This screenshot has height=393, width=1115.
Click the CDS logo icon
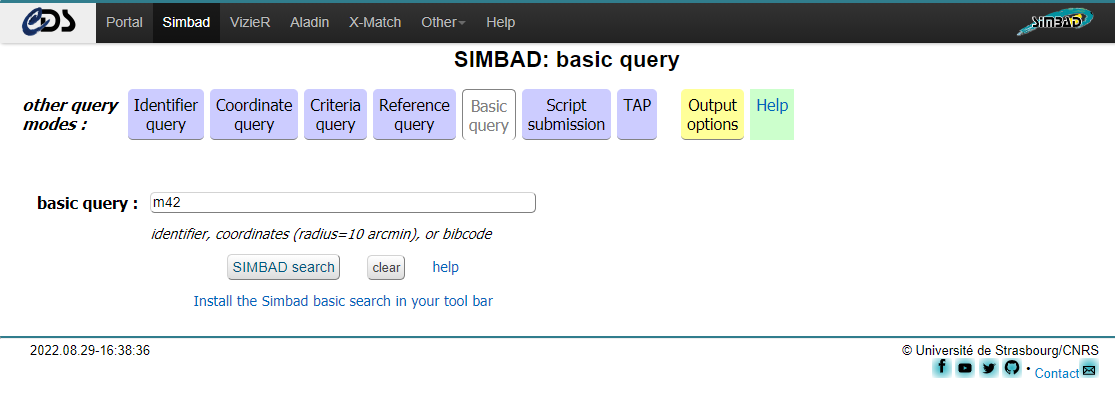[48, 22]
